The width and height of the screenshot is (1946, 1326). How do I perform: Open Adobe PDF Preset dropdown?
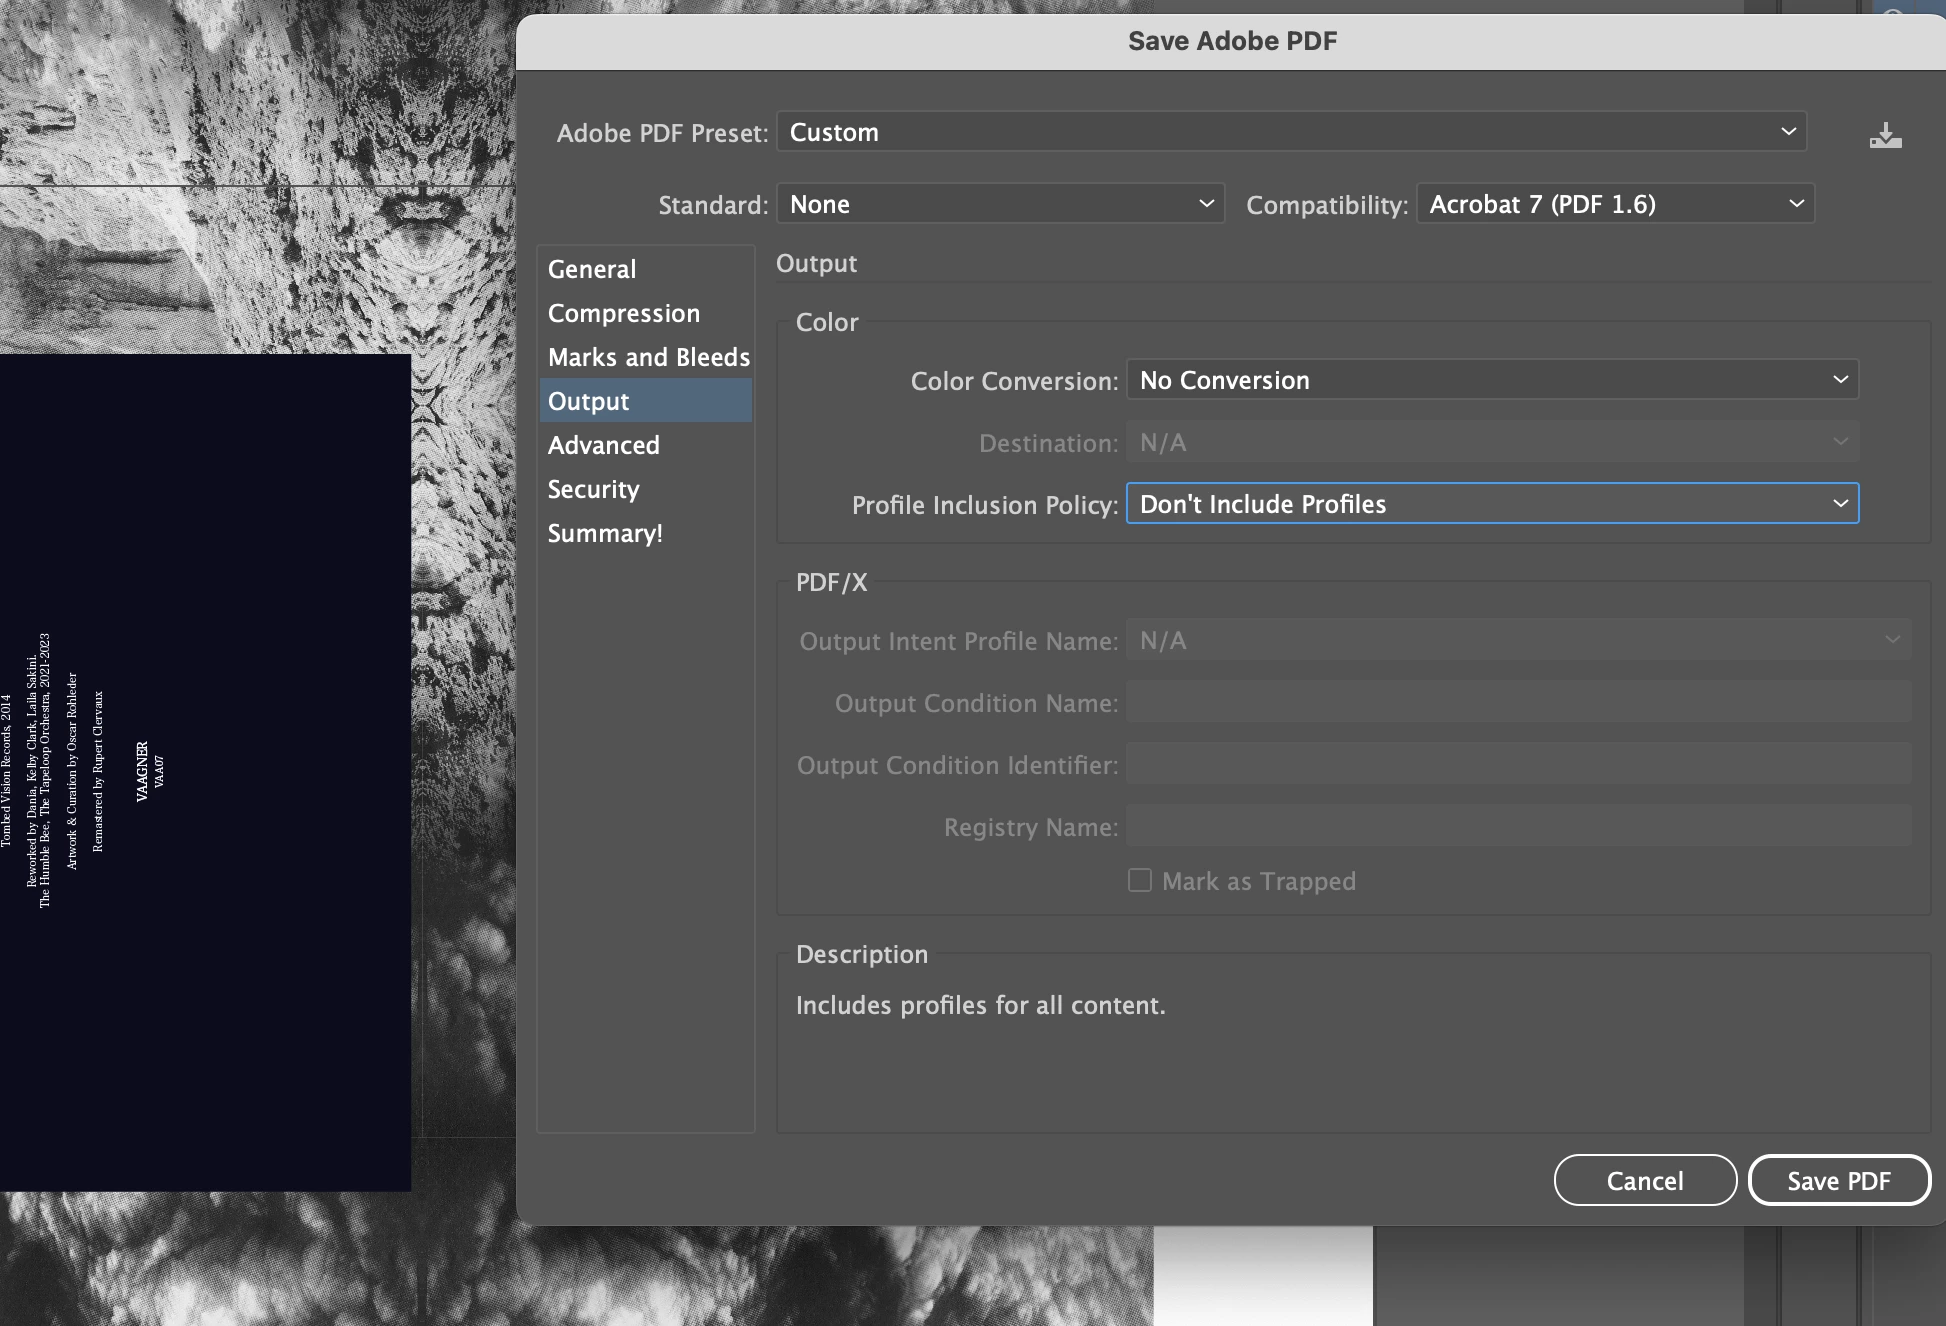point(1291,132)
